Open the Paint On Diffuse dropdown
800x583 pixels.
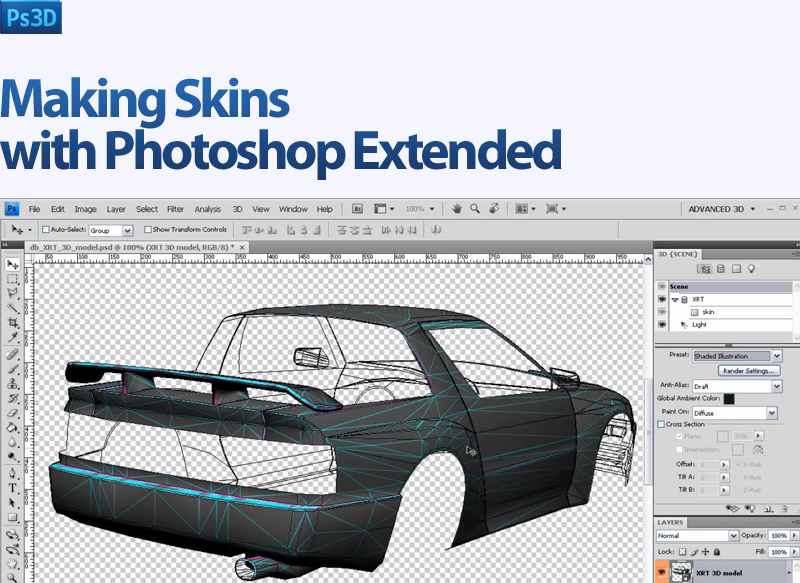[x=735, y=413]
